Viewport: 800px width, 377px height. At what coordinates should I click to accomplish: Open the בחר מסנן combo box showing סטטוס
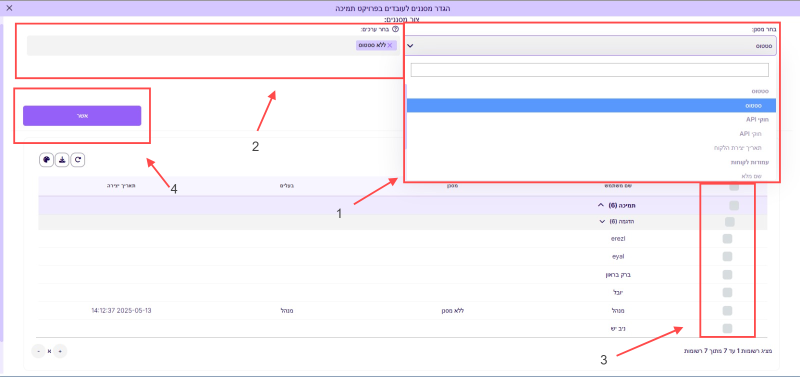click(x=591, y=45)
